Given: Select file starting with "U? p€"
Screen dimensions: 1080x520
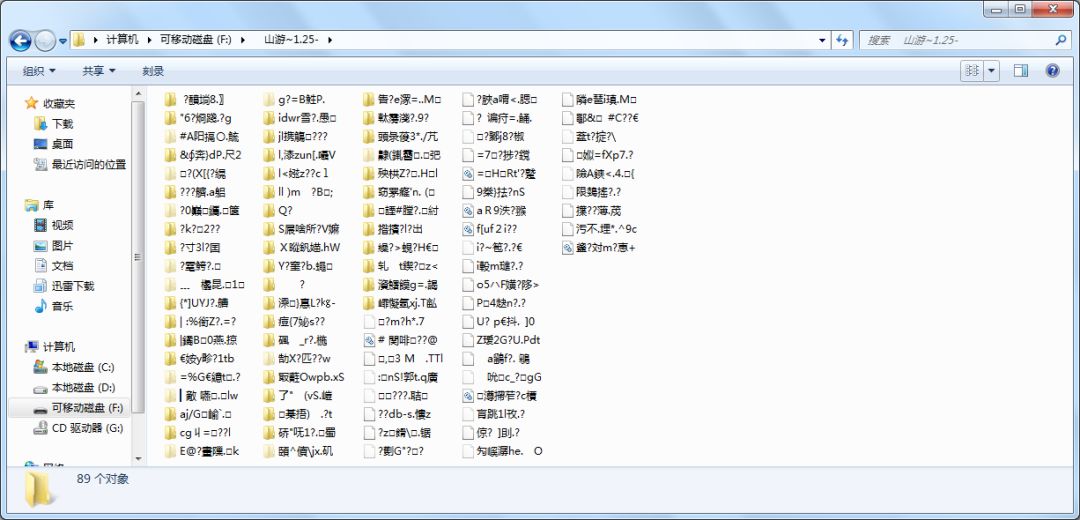Looking at the screenshot, I should 499,321.
